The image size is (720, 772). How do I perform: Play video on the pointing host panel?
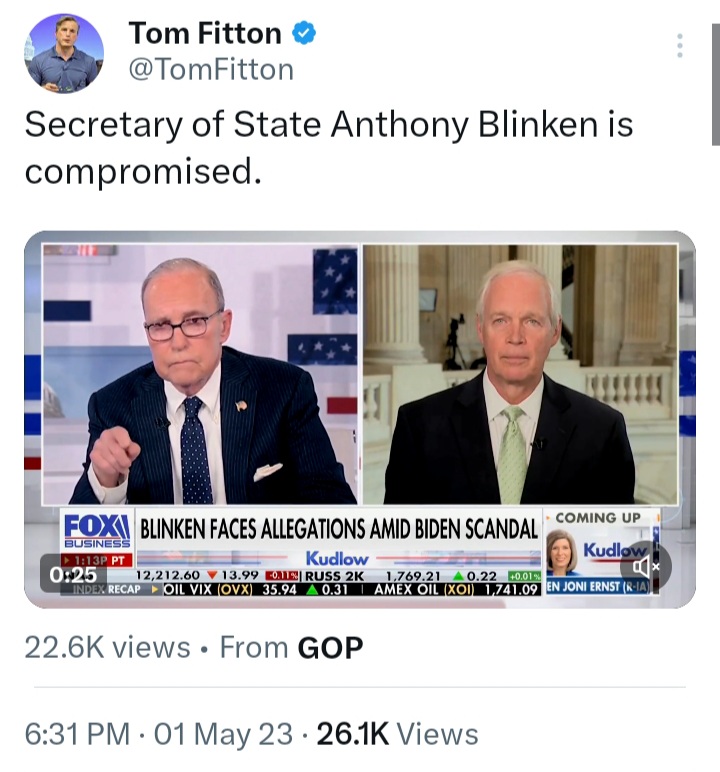[200, 374]
